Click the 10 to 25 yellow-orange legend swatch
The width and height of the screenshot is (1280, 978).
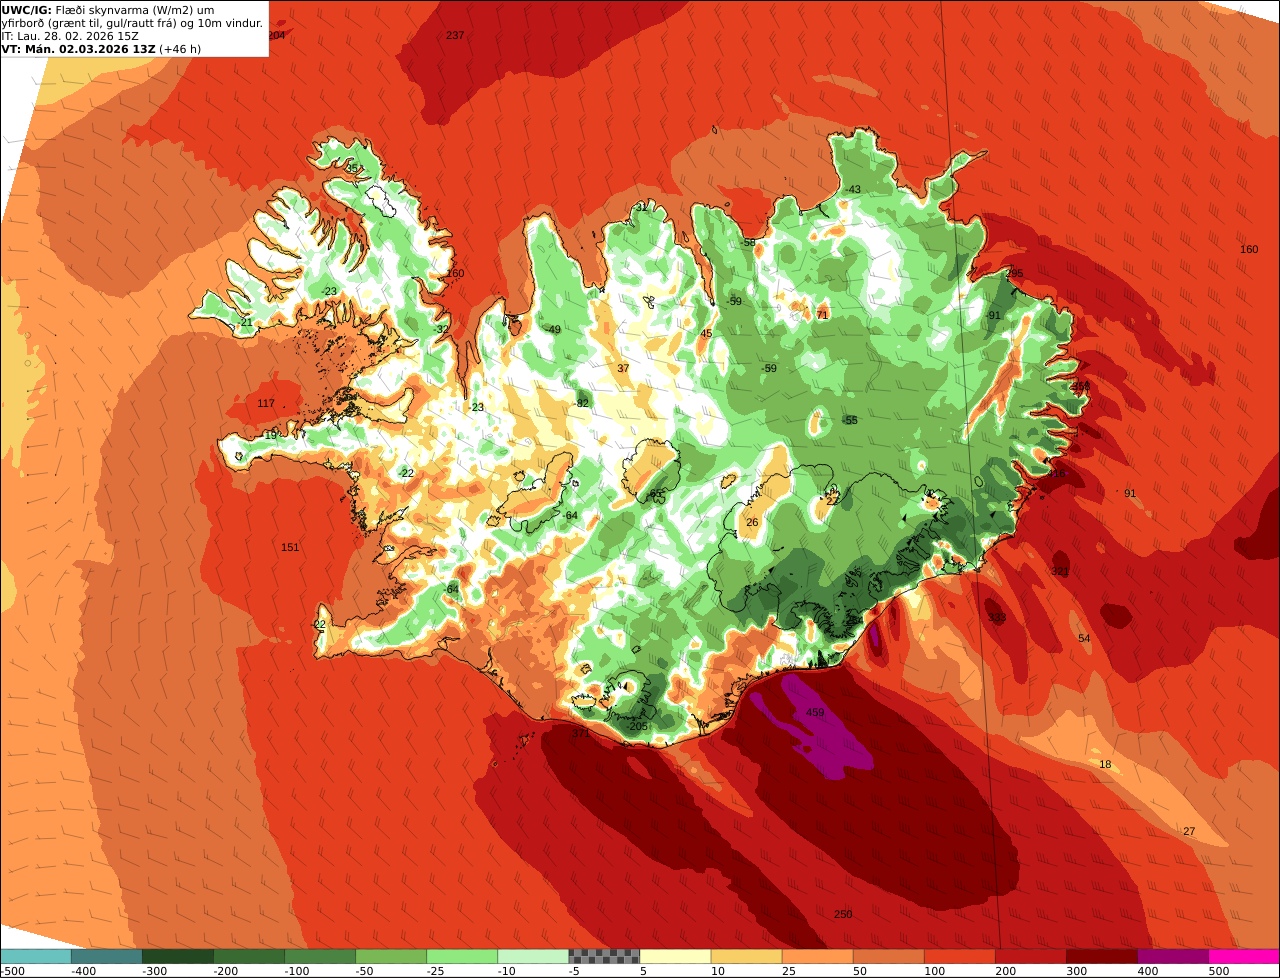(746, 955)
